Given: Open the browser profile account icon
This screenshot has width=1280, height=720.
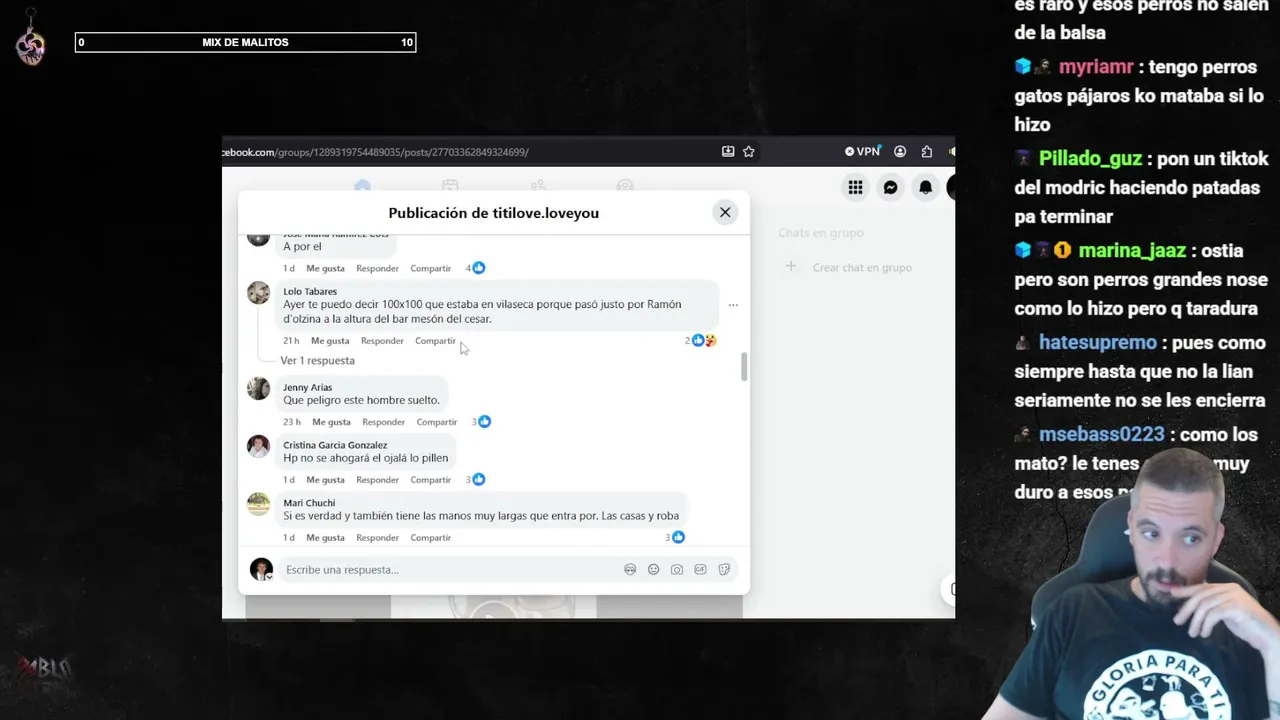Looking at the screenshot, I should [900, 152].
